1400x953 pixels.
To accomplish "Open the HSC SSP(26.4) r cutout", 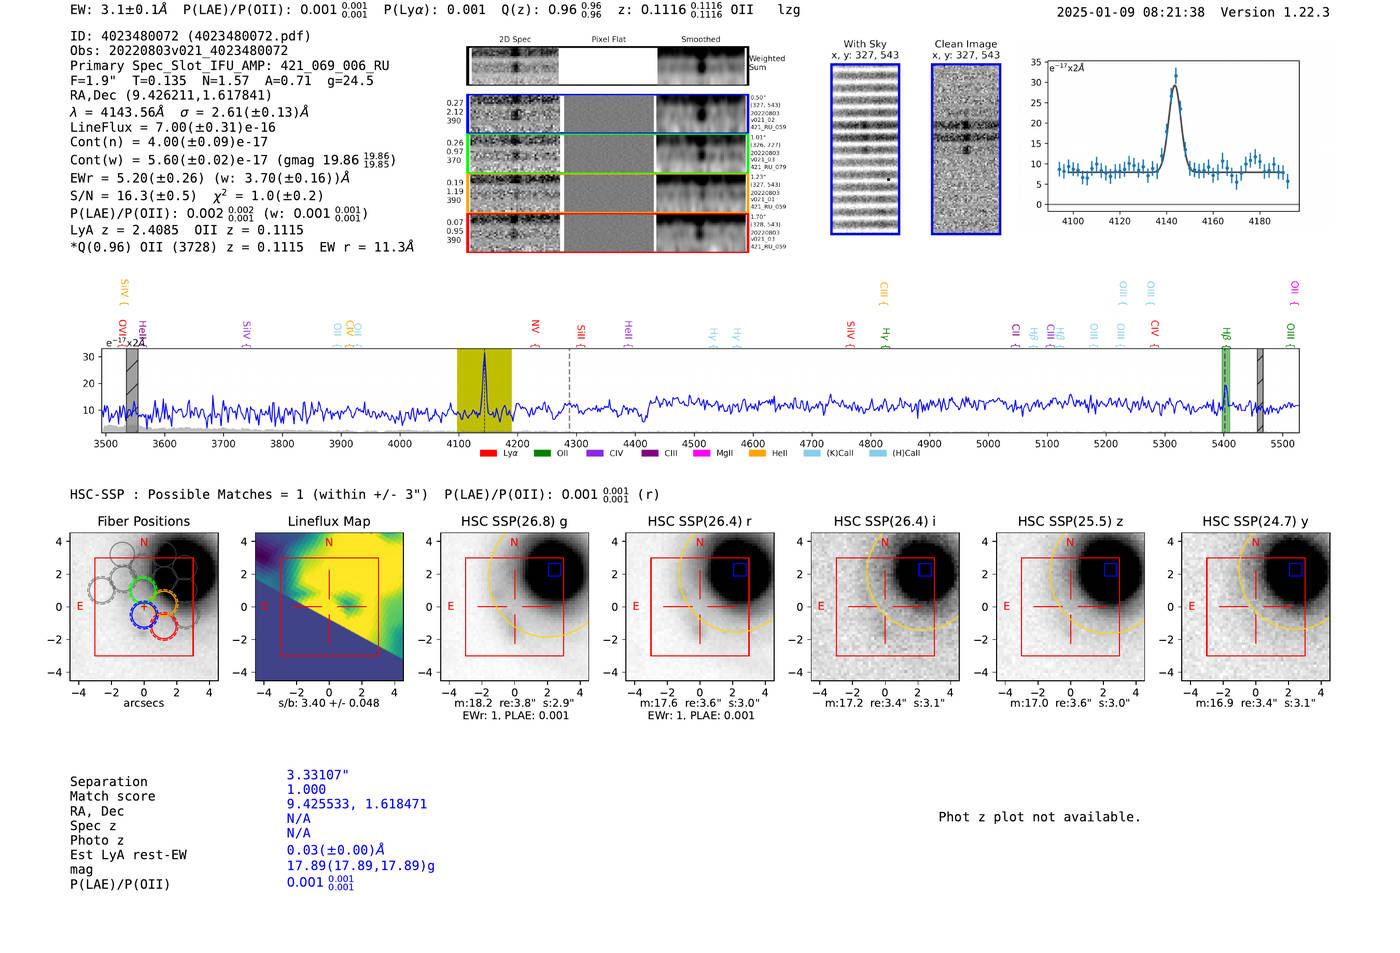I will pyautogui.click(x=700, y=606).
